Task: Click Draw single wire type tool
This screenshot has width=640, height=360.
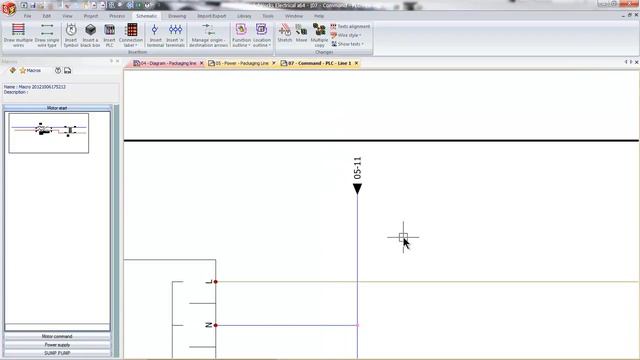Action: click(x=47, y=35)
